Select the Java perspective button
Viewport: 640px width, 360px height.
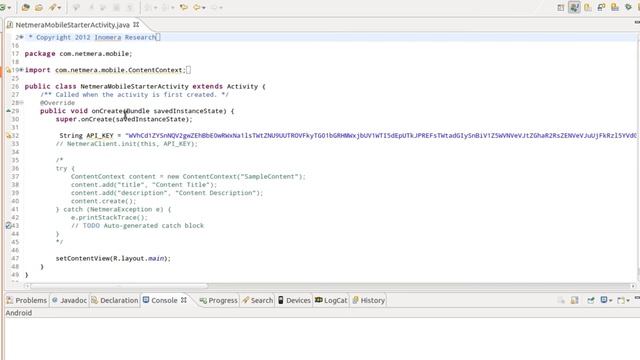(x=574, y=7)
